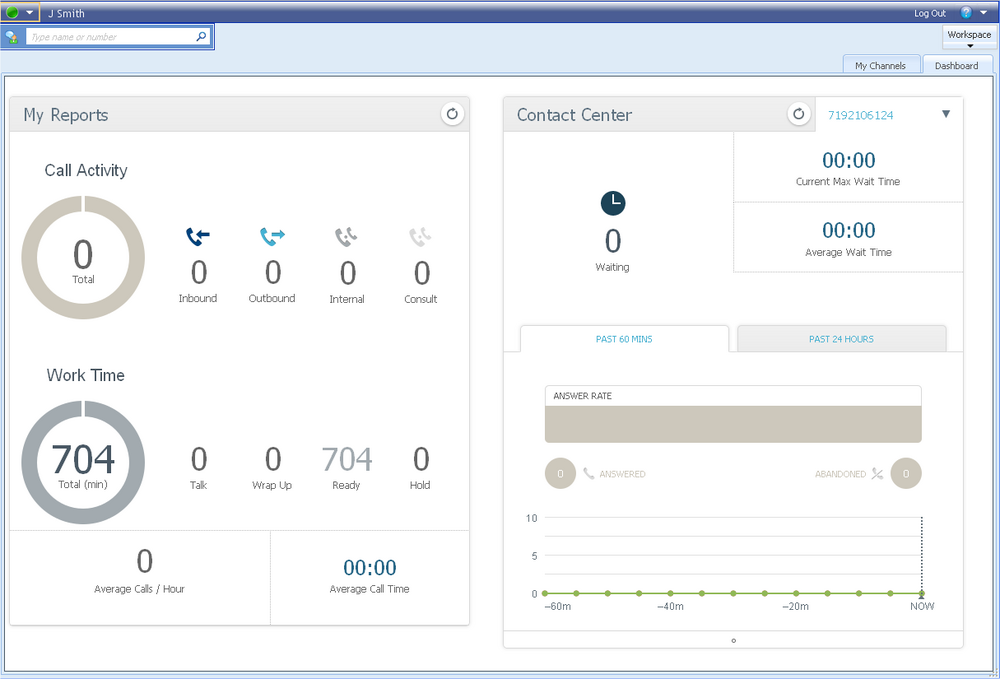Click the Inbound call icon
The width and height of the screenshot is (1000, 679).
(198, 237)
